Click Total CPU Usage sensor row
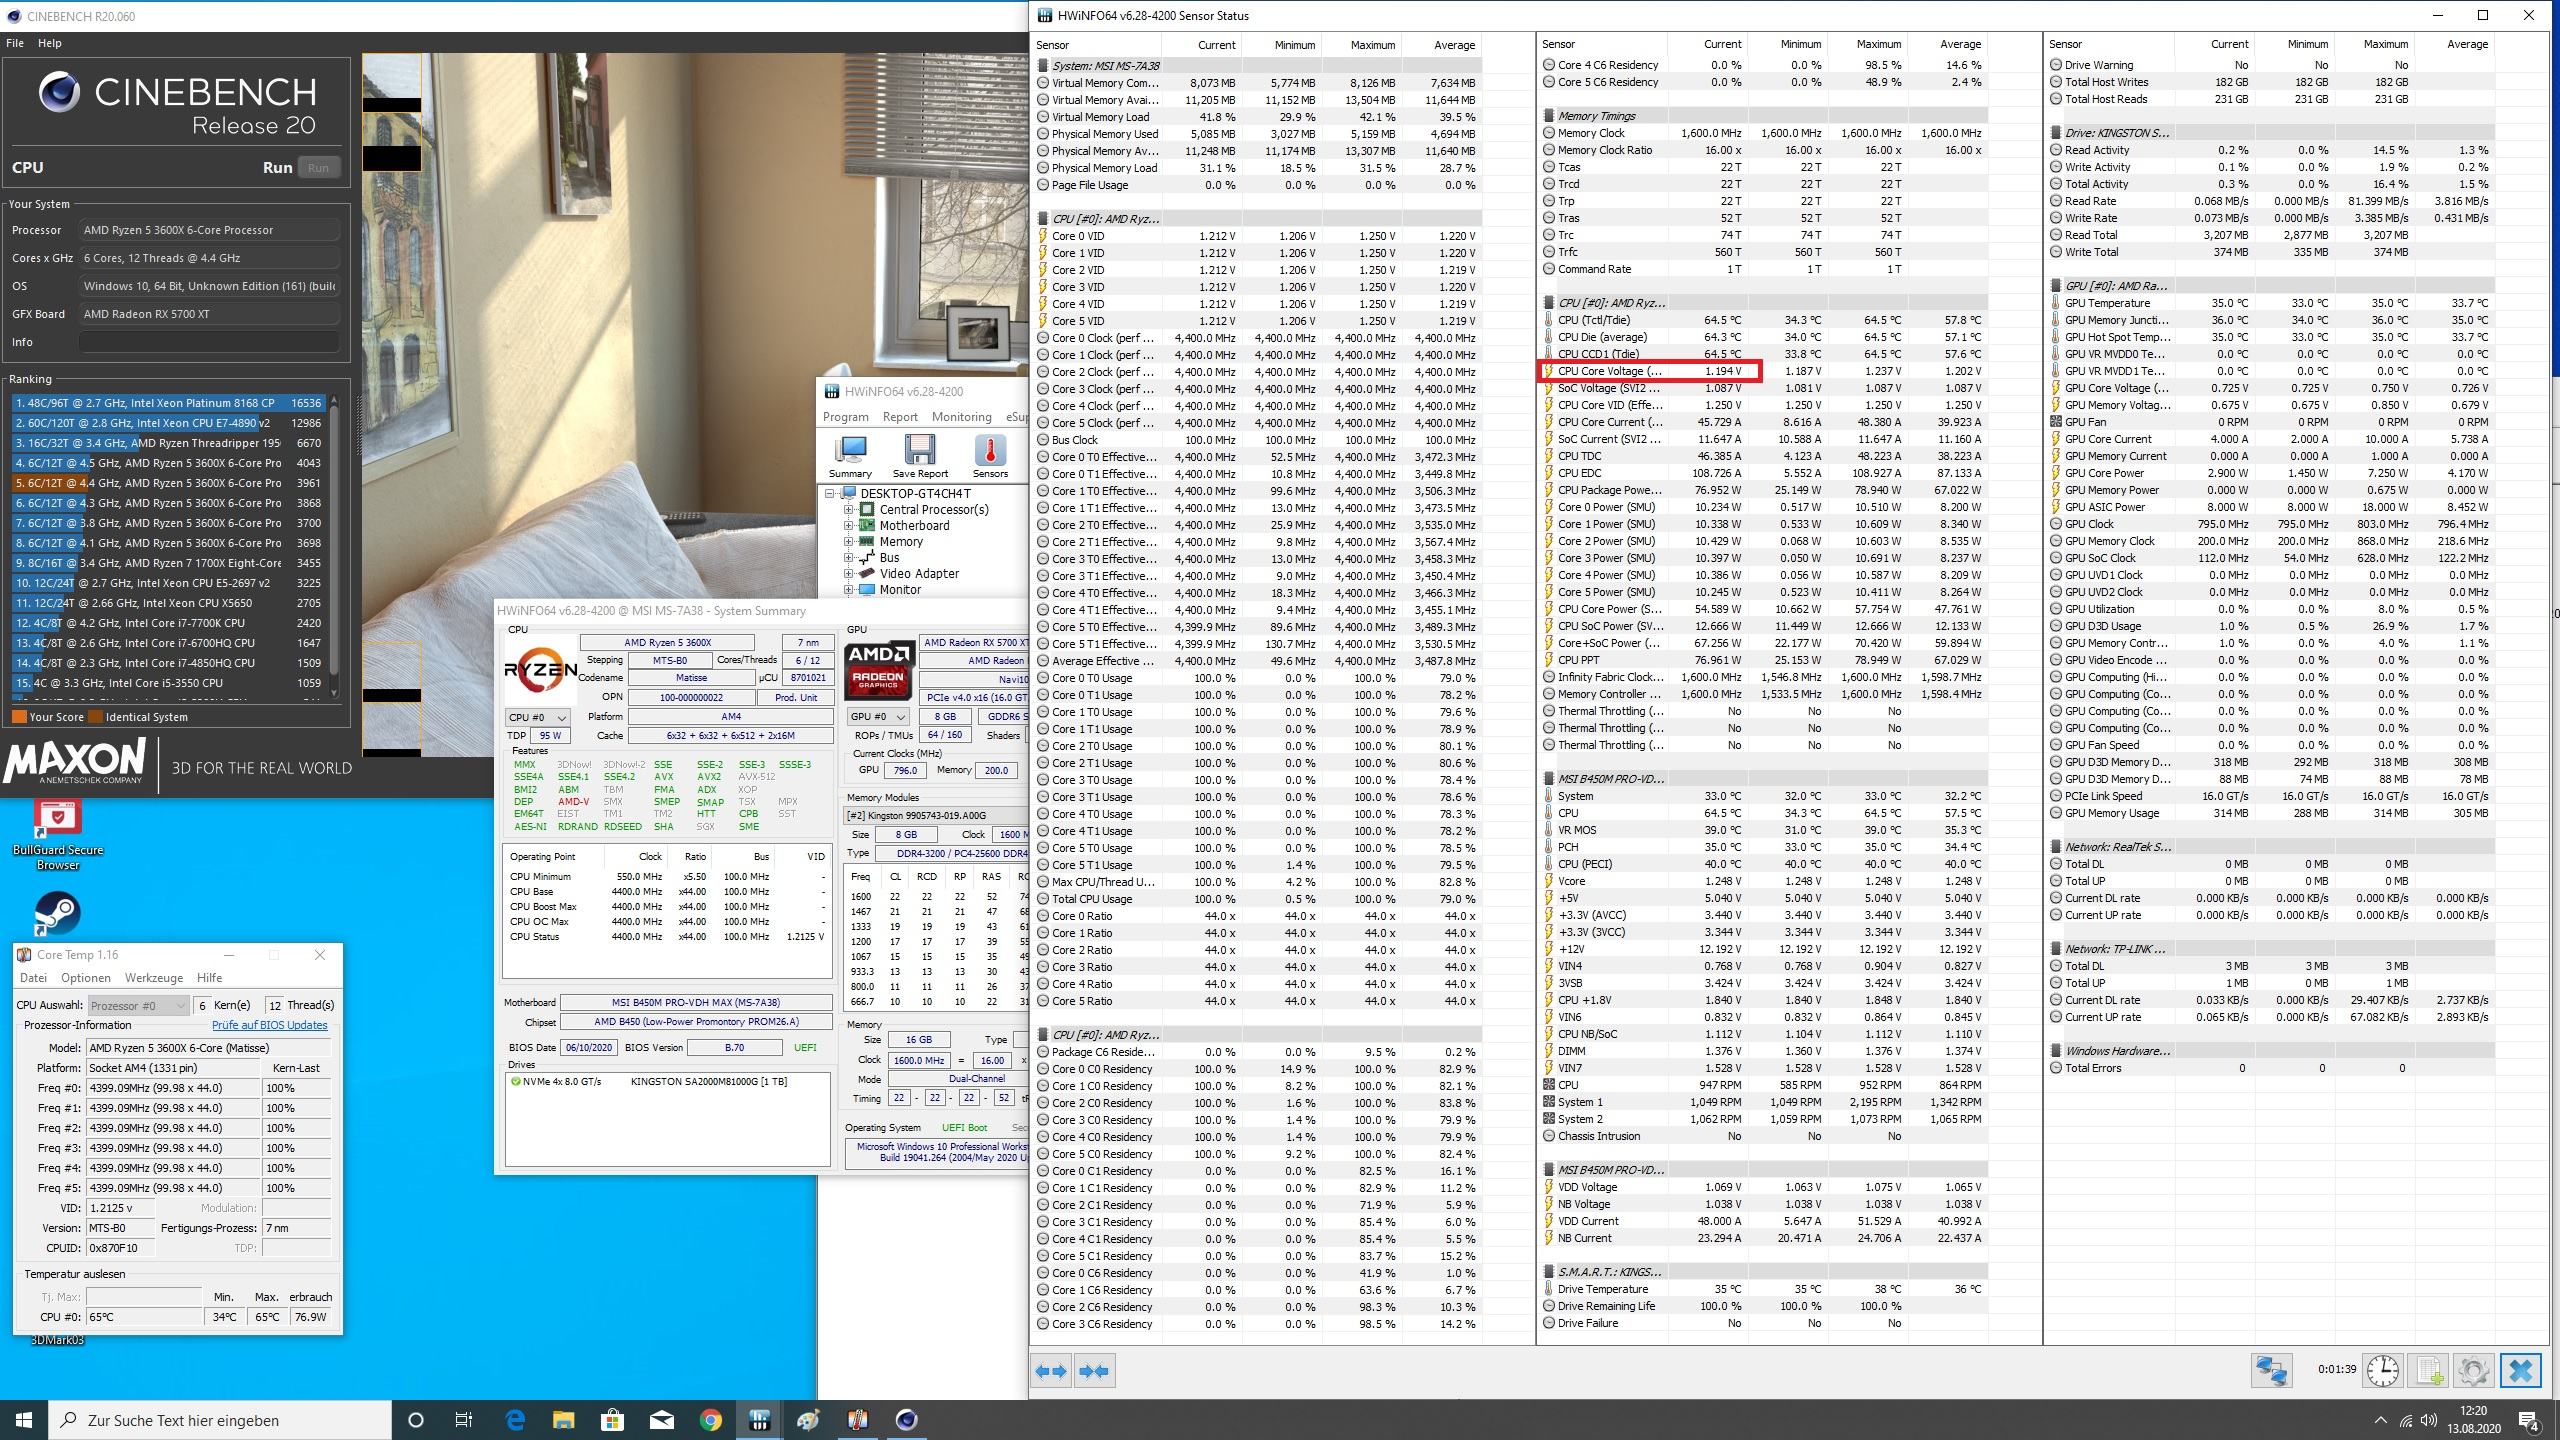Screen dimensions: 2560x1440 (1256, 899)
